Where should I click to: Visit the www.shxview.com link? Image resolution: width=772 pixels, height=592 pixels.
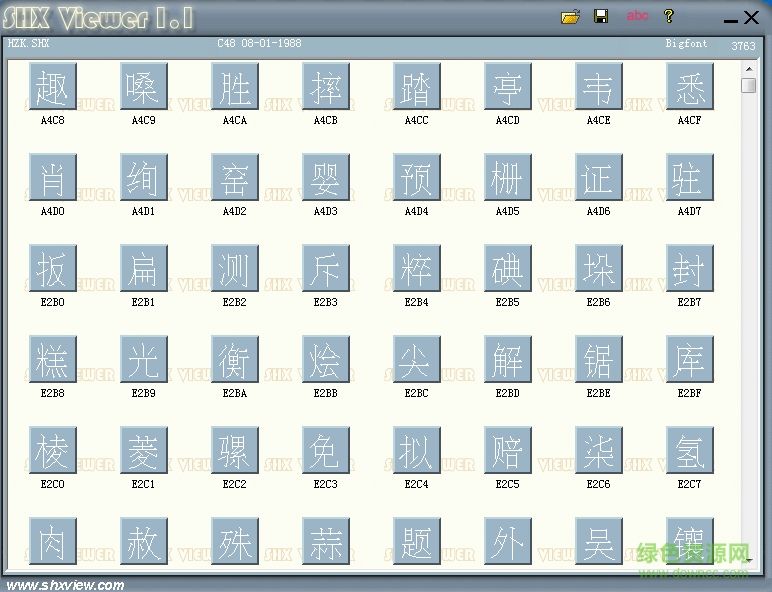(x=66, y=585)
